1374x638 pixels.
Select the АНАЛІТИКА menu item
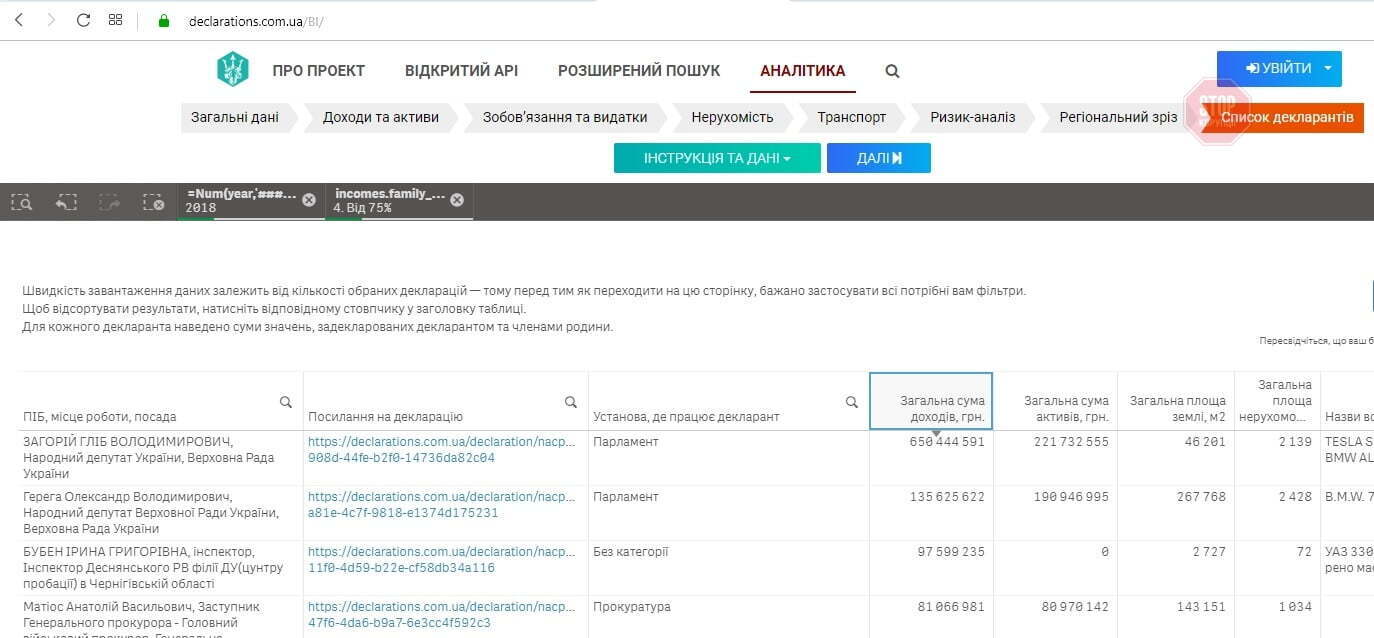click(802, 70)
